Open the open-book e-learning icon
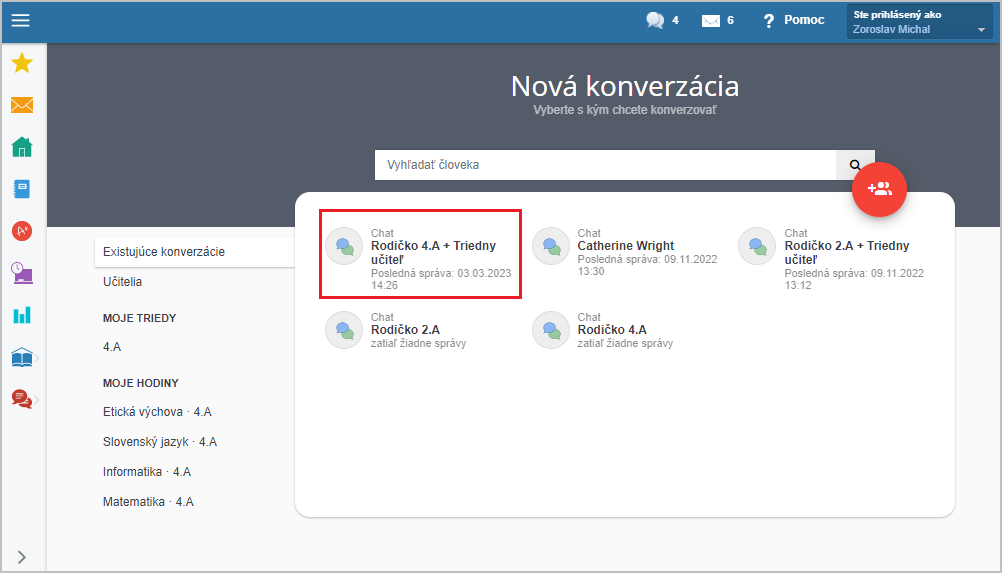The image size is (1002, 573). [22, 358]
